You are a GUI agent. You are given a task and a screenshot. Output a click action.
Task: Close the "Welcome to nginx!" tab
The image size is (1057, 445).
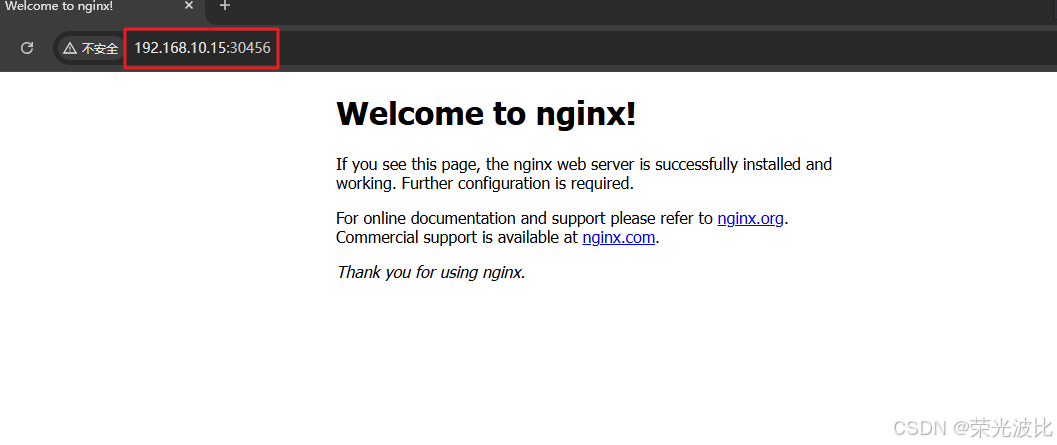pyautogui.click(x=189, y=6)
